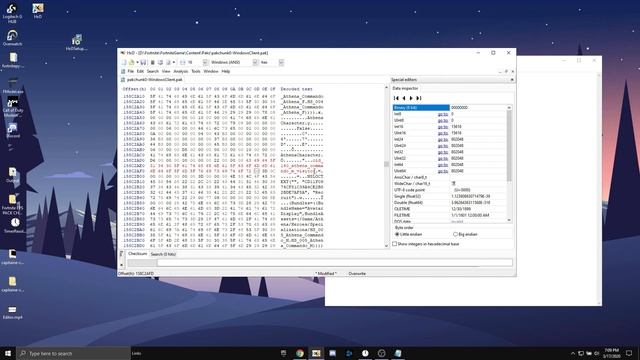Go to next byte in Data inspector
Viewport: 640px width, 360px height.
pos(411,98)
